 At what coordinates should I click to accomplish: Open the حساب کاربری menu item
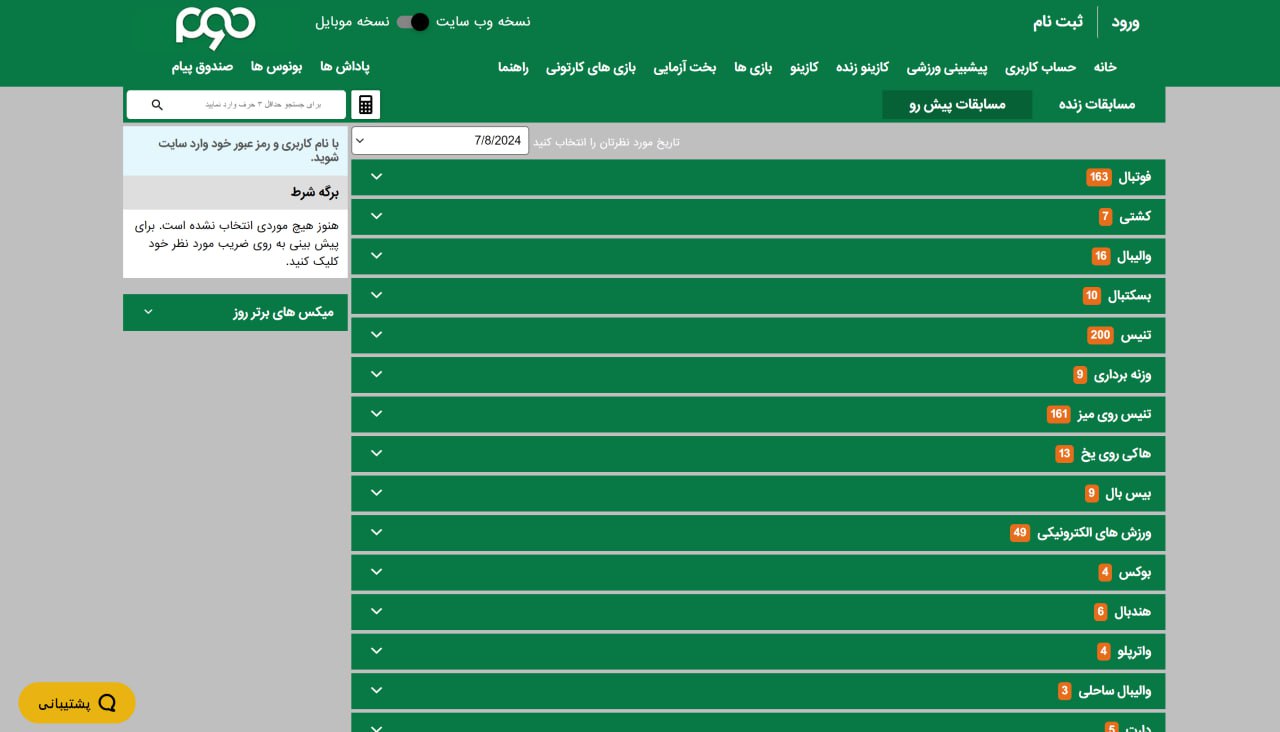point(1041,67)
